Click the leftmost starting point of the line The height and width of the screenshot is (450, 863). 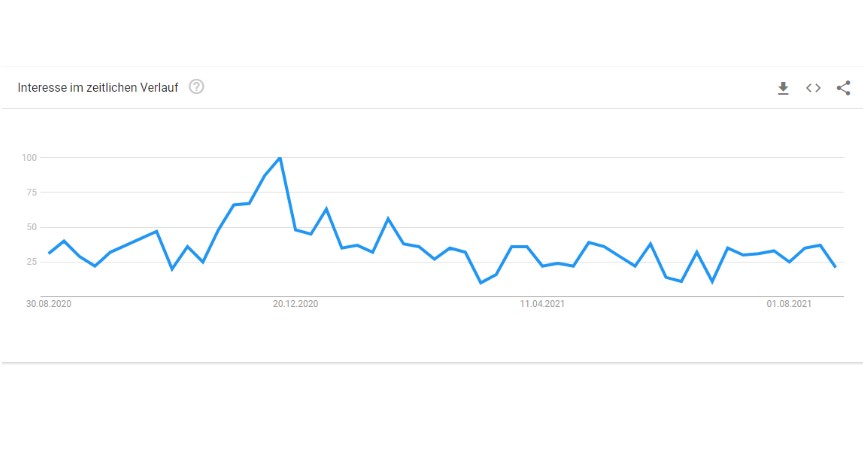pos(49,252)
